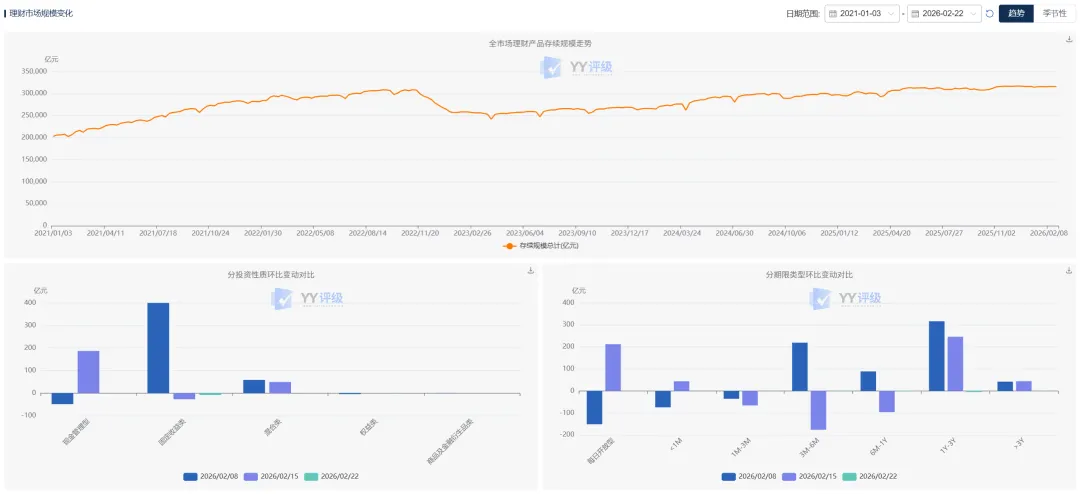Click the 现金管理型 bar for 2026/02/15
The image size is (1080, 494).
[88, 372]
